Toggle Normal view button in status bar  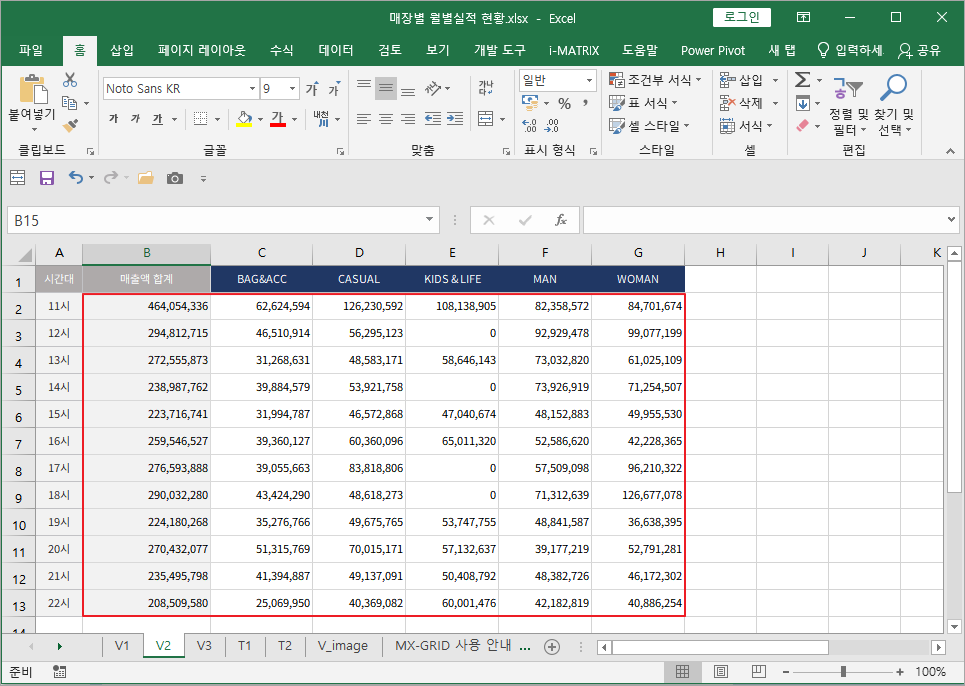tap(682, 672)
